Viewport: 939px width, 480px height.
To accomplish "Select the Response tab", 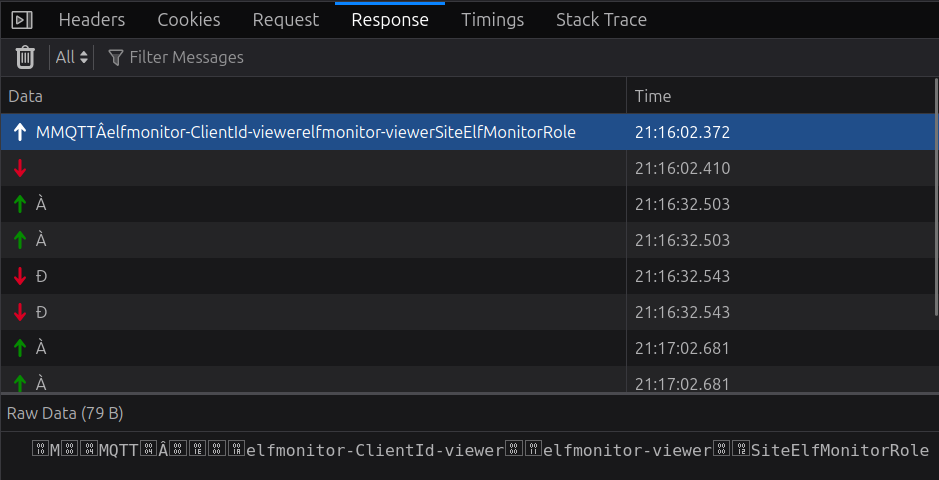I will tap(390, 20).
